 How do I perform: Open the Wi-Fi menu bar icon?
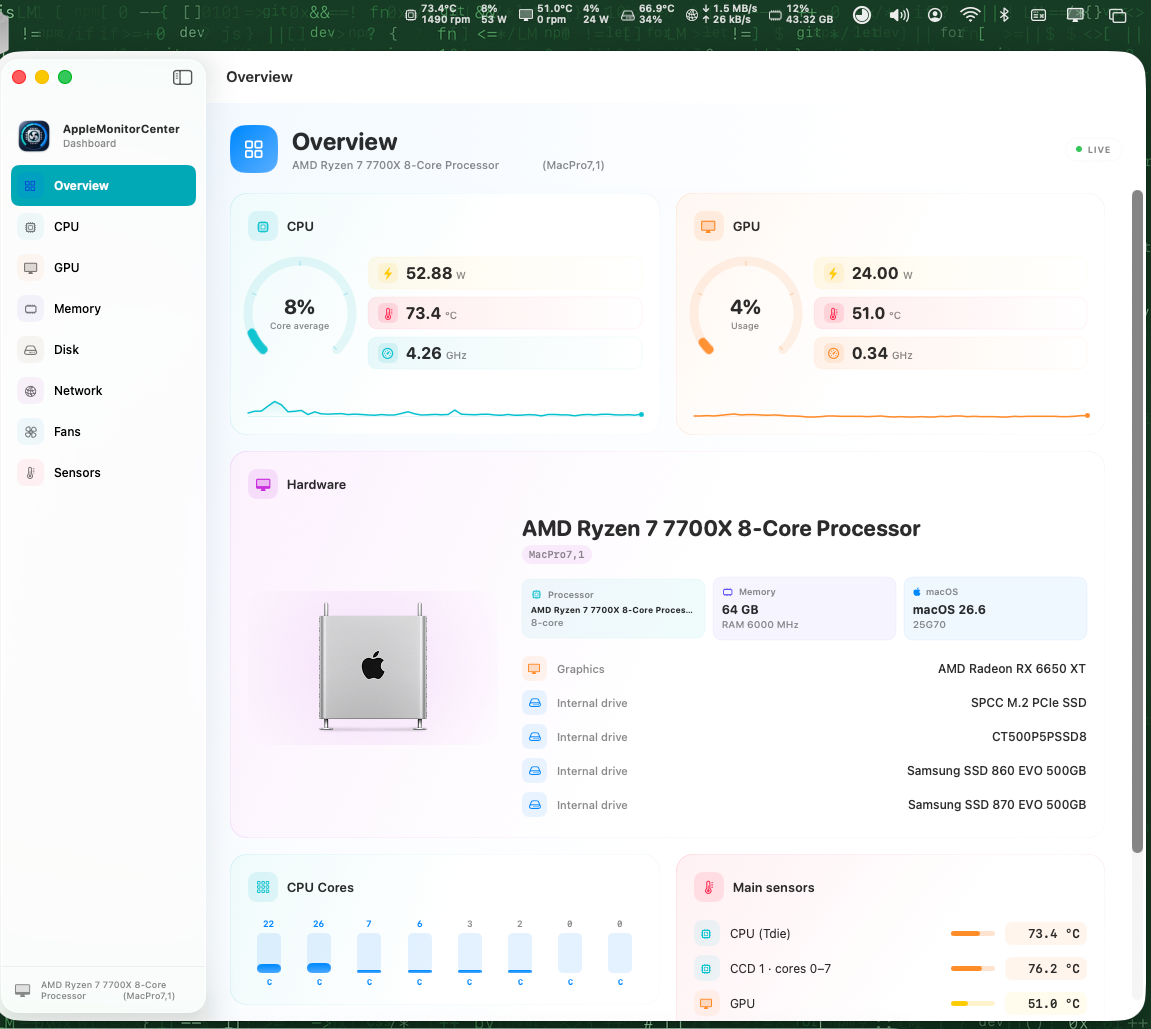click(x=970, y=14)
